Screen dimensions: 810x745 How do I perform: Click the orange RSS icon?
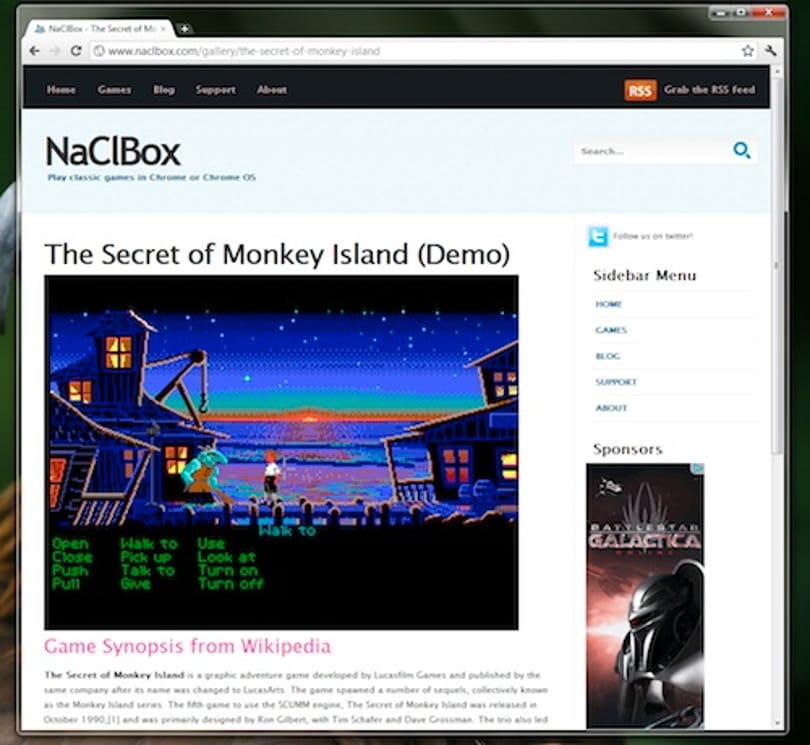tap(640, 90)
